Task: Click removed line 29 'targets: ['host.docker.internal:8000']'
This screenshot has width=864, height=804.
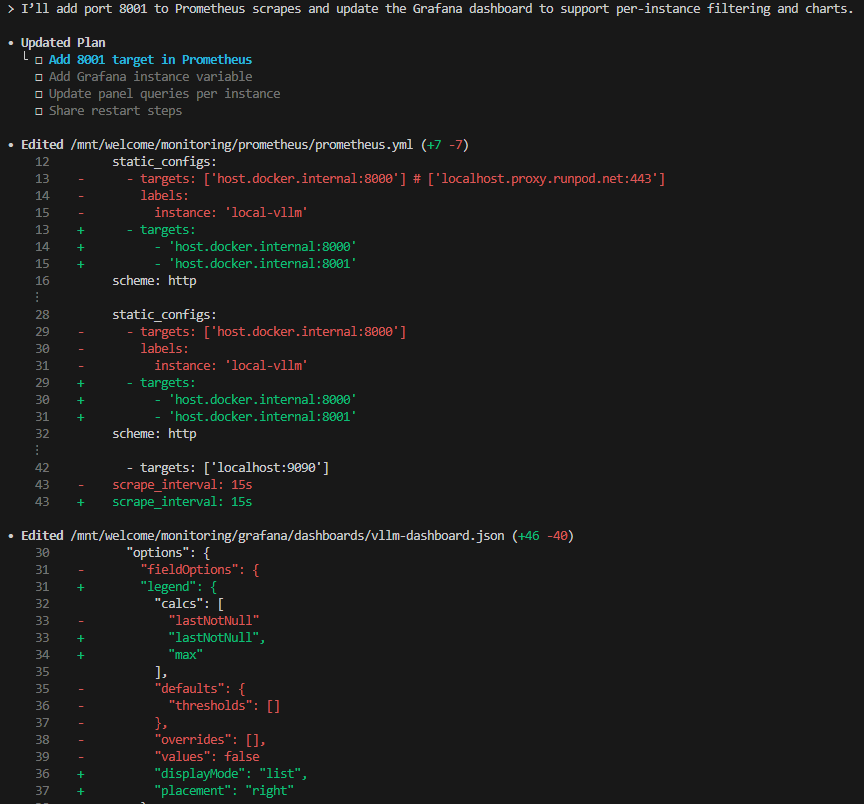Action: click(266, 332)
